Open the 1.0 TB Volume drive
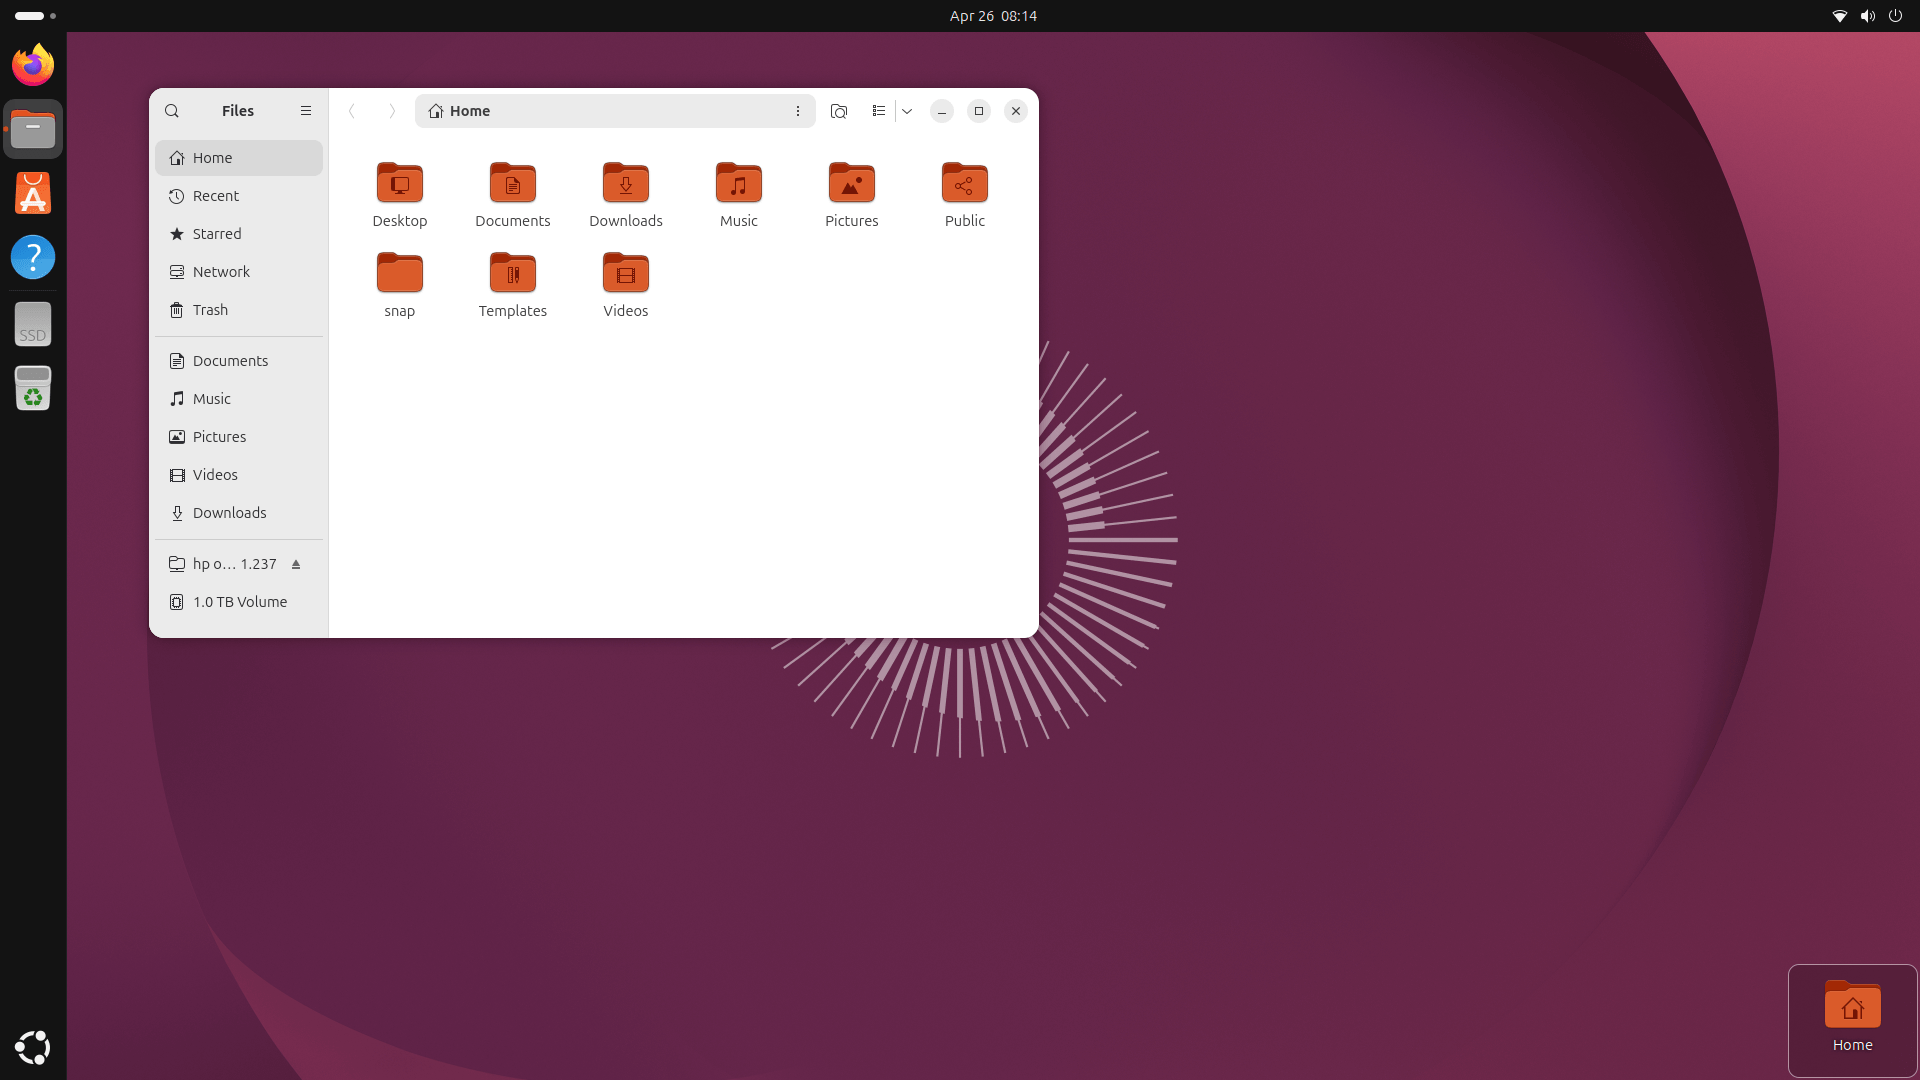Screen dimensions: 1920x1080 pyautogui.click(x=239, y=602)
